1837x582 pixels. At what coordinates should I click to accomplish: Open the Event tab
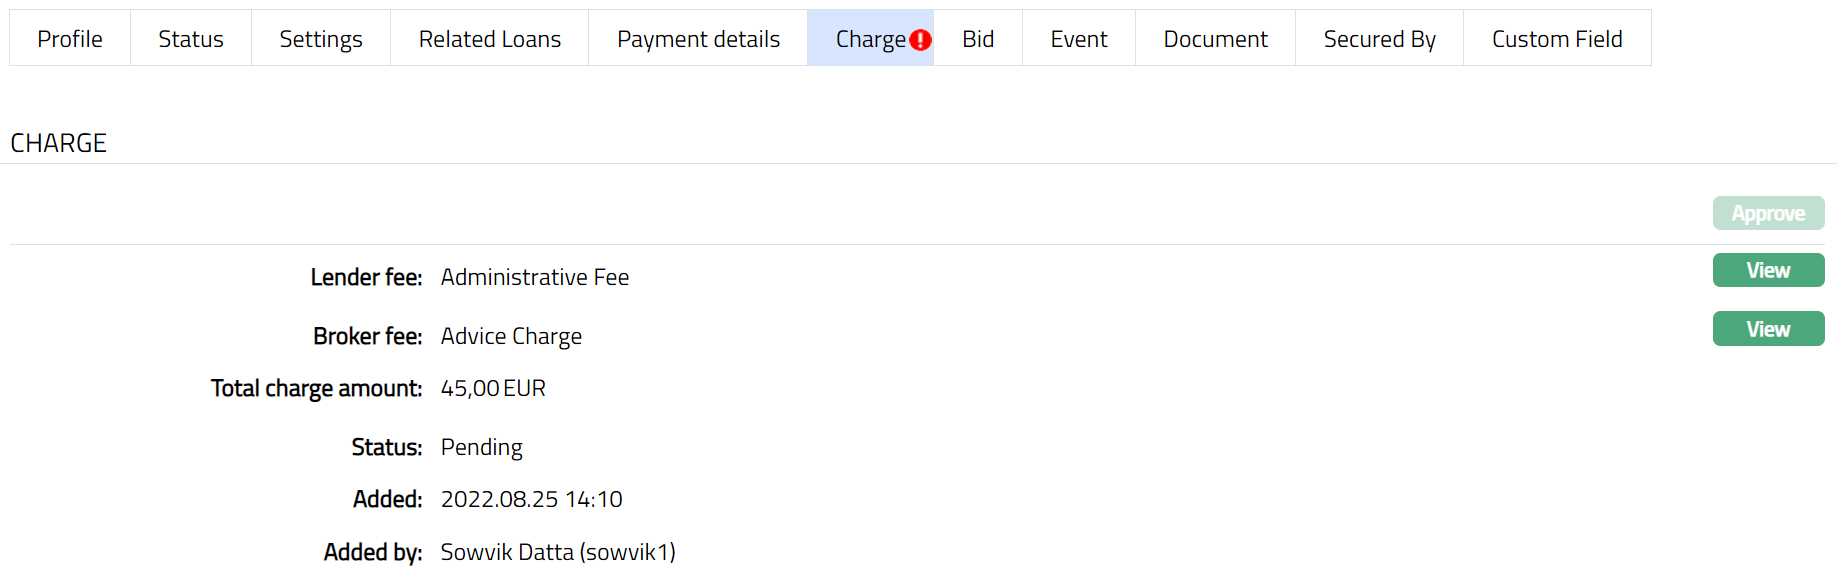1079,39
